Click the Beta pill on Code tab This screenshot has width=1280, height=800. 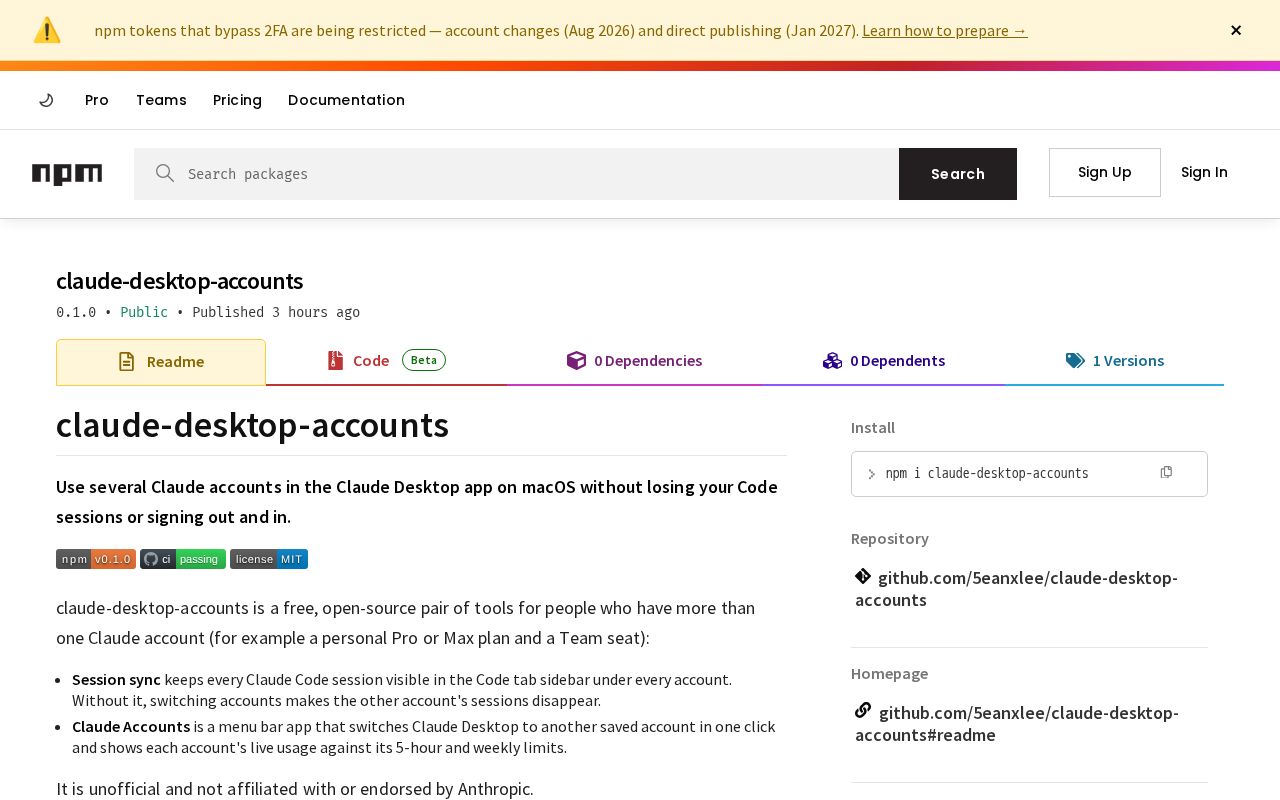point(424,360)
